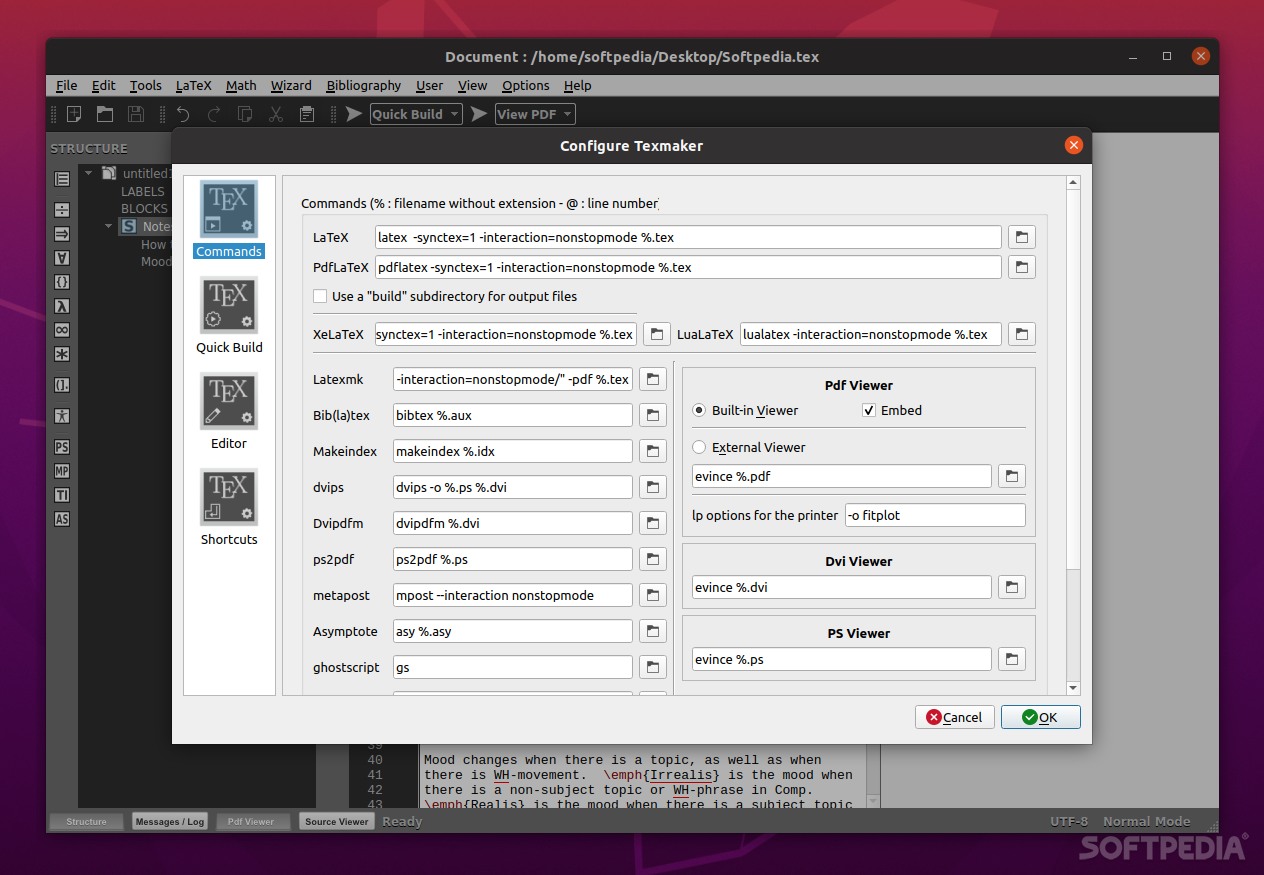Screen dimensions: 1264x875
Task: Browse for the Dvi Viewer executable
Action: (x=1011, y=587)
